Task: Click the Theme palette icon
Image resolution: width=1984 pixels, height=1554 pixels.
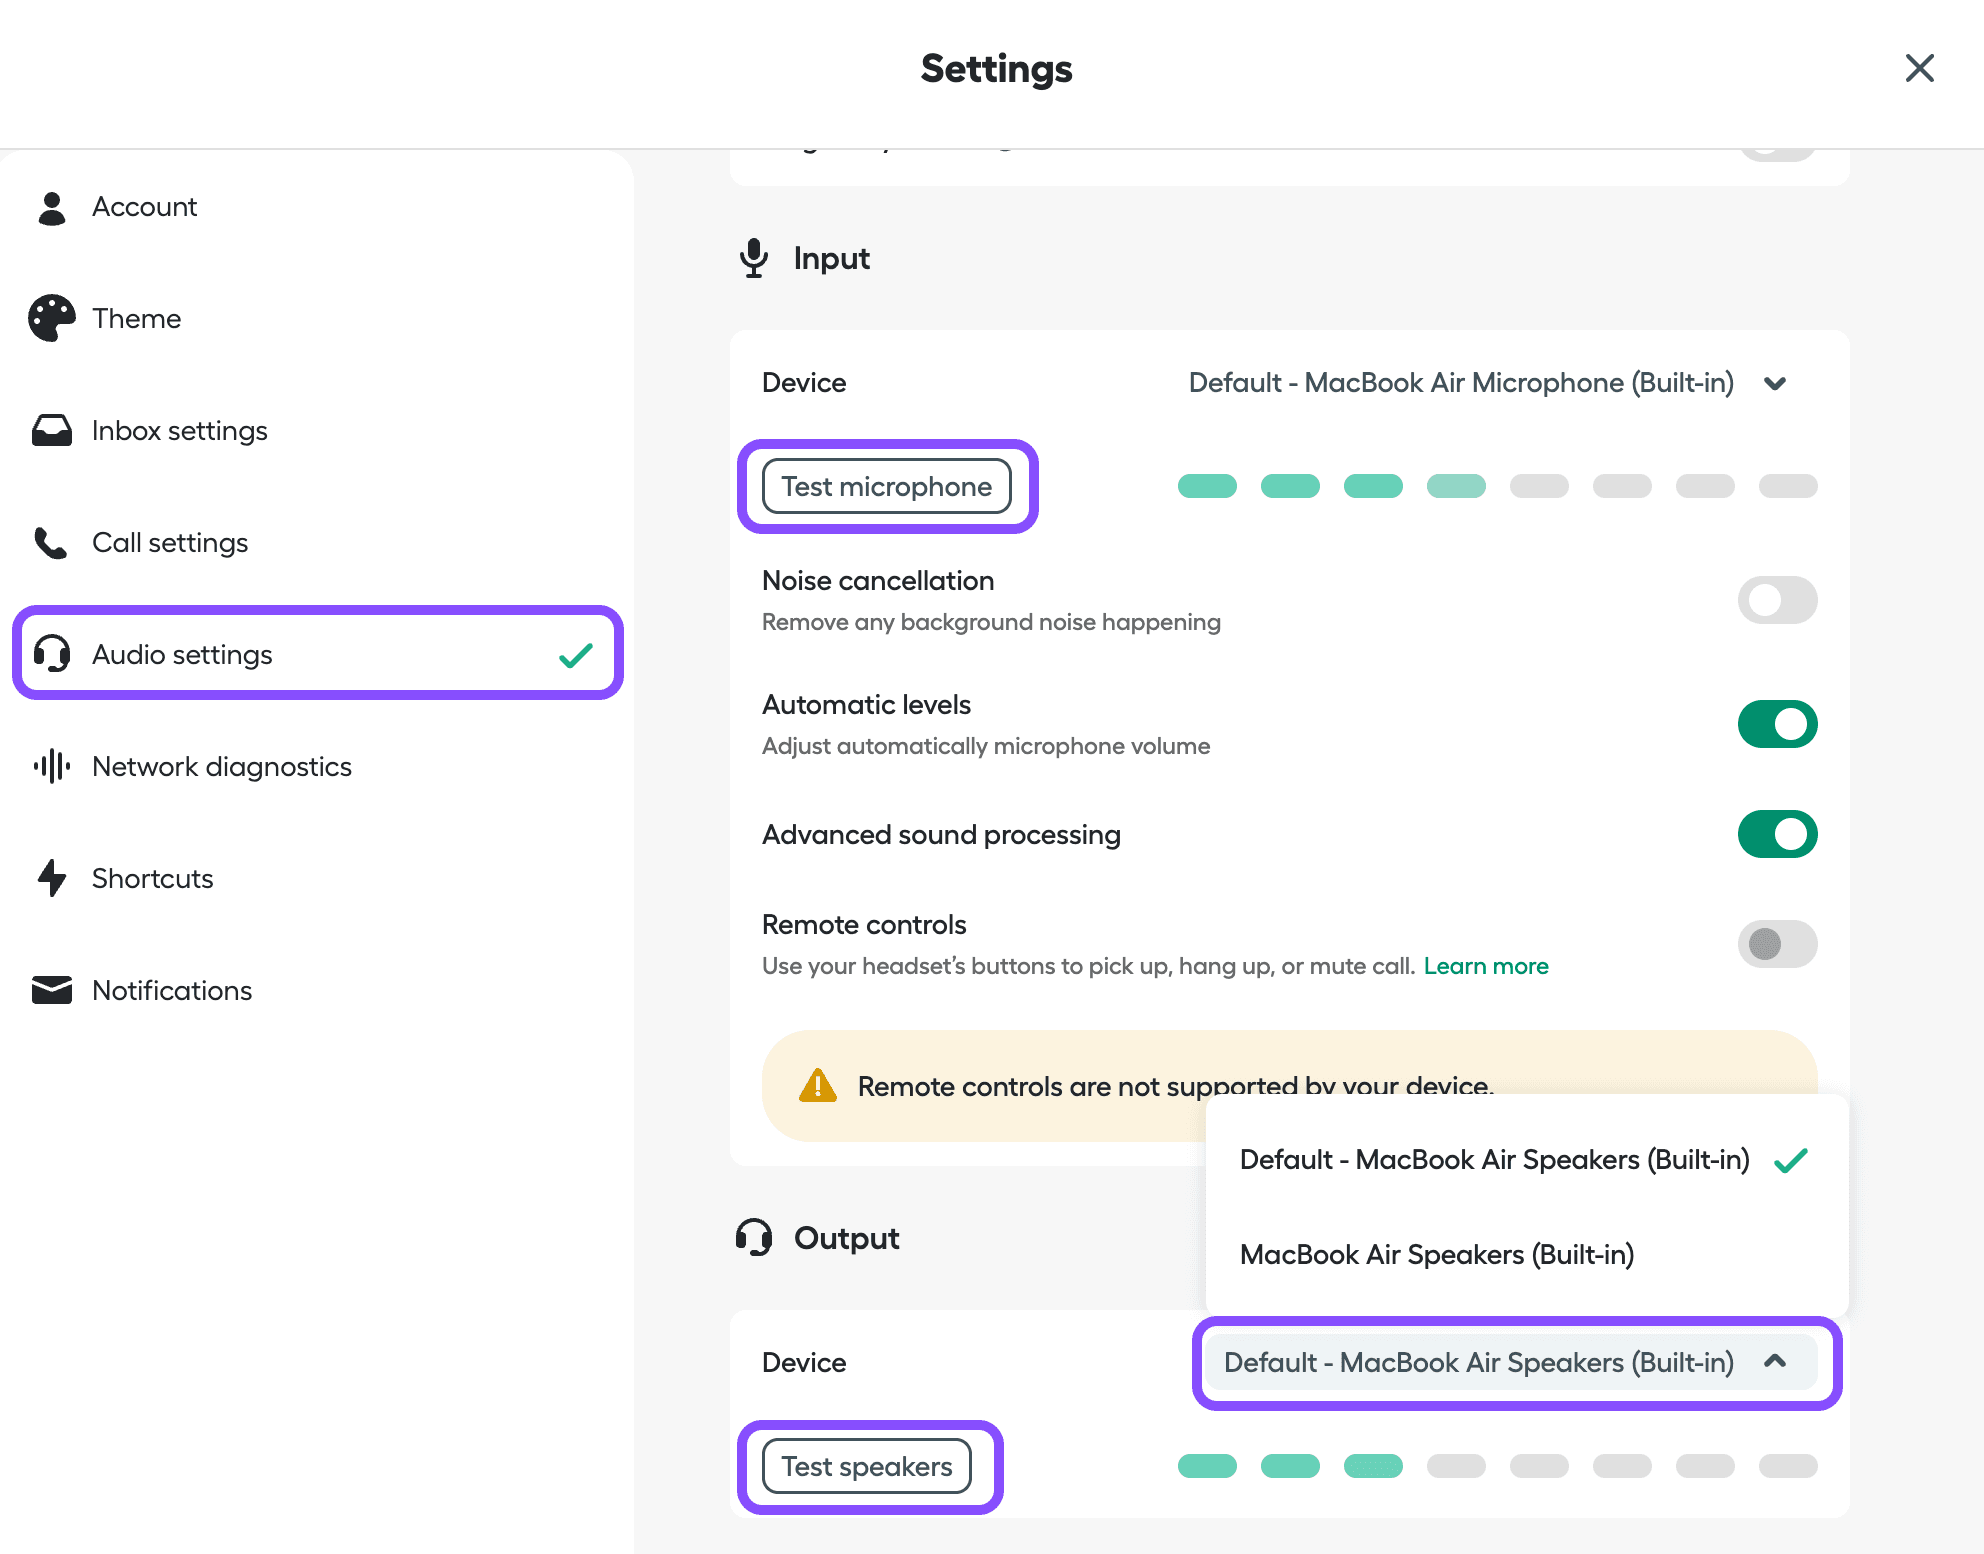Action: (x=50, y=317)
